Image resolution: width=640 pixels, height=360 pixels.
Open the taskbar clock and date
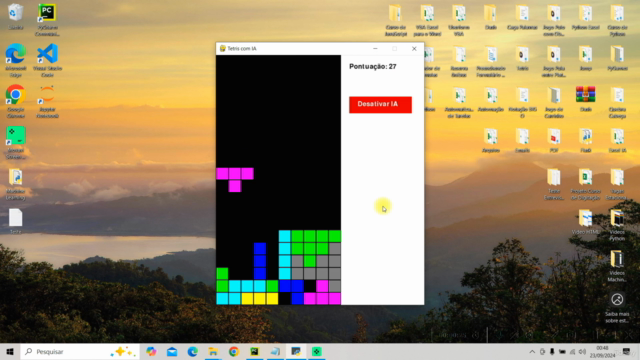[x=602, y=351]
